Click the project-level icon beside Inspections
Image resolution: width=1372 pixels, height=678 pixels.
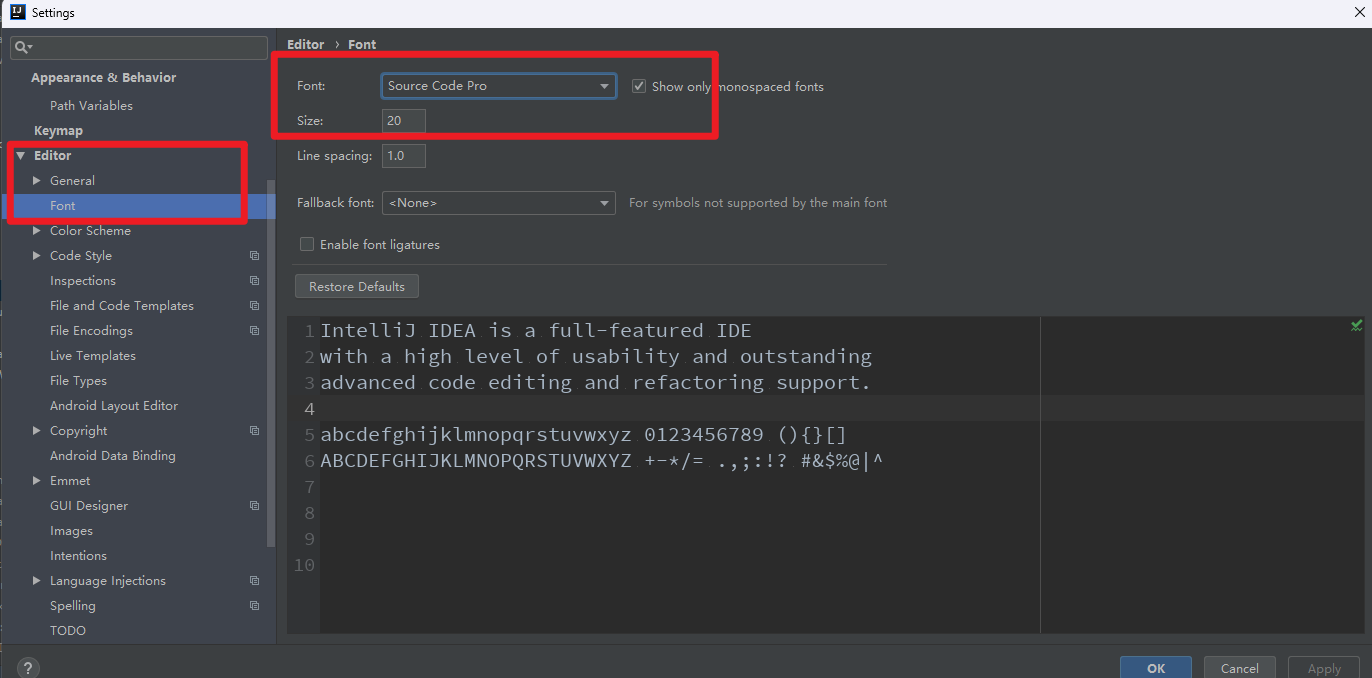(254, 281)
